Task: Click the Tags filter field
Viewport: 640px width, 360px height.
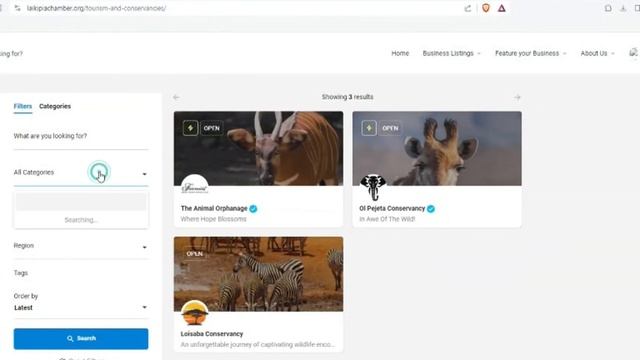Action: pos(81,273)
